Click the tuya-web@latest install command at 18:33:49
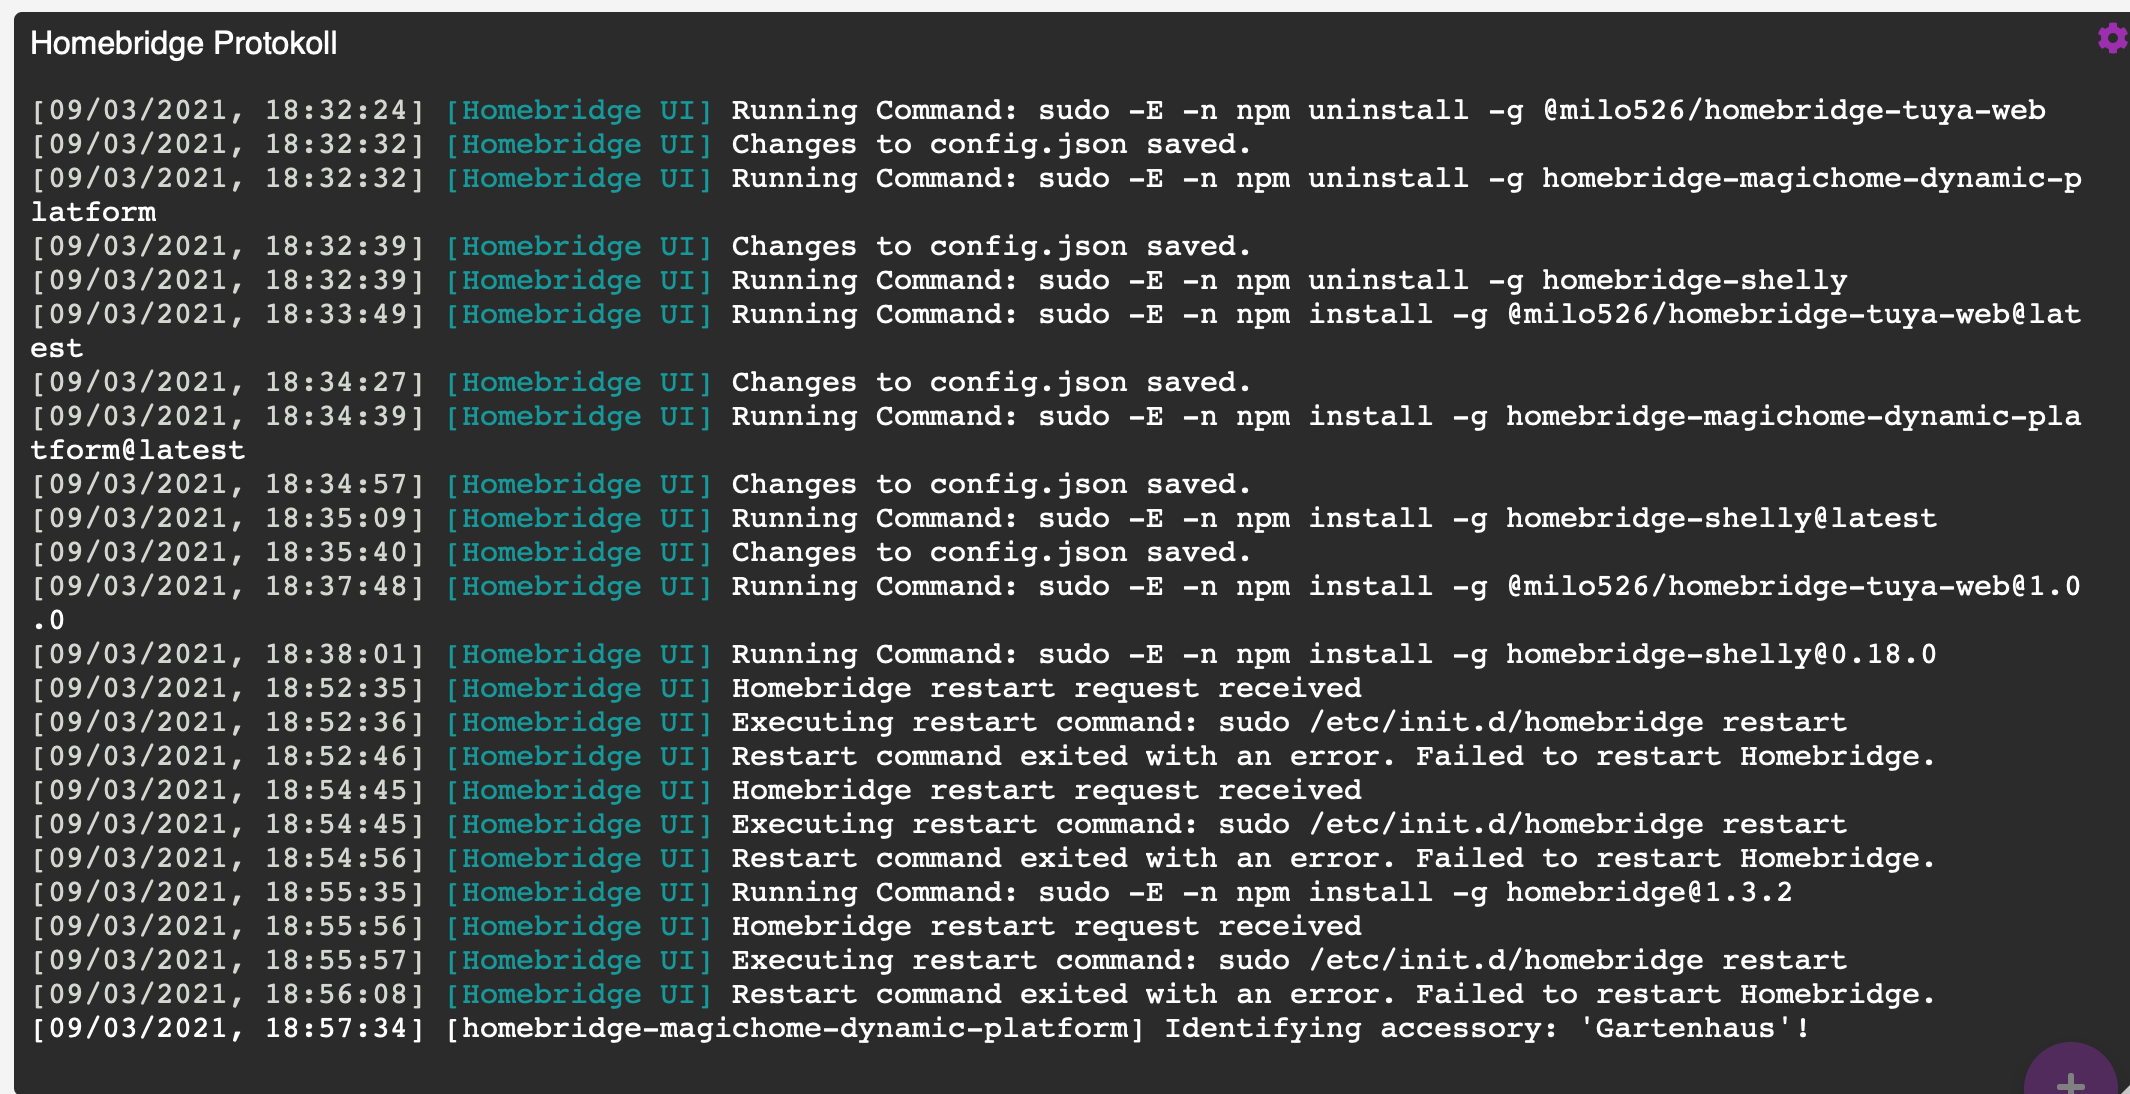This screenshot has width=2130, height=1094. click(1405, 314)
